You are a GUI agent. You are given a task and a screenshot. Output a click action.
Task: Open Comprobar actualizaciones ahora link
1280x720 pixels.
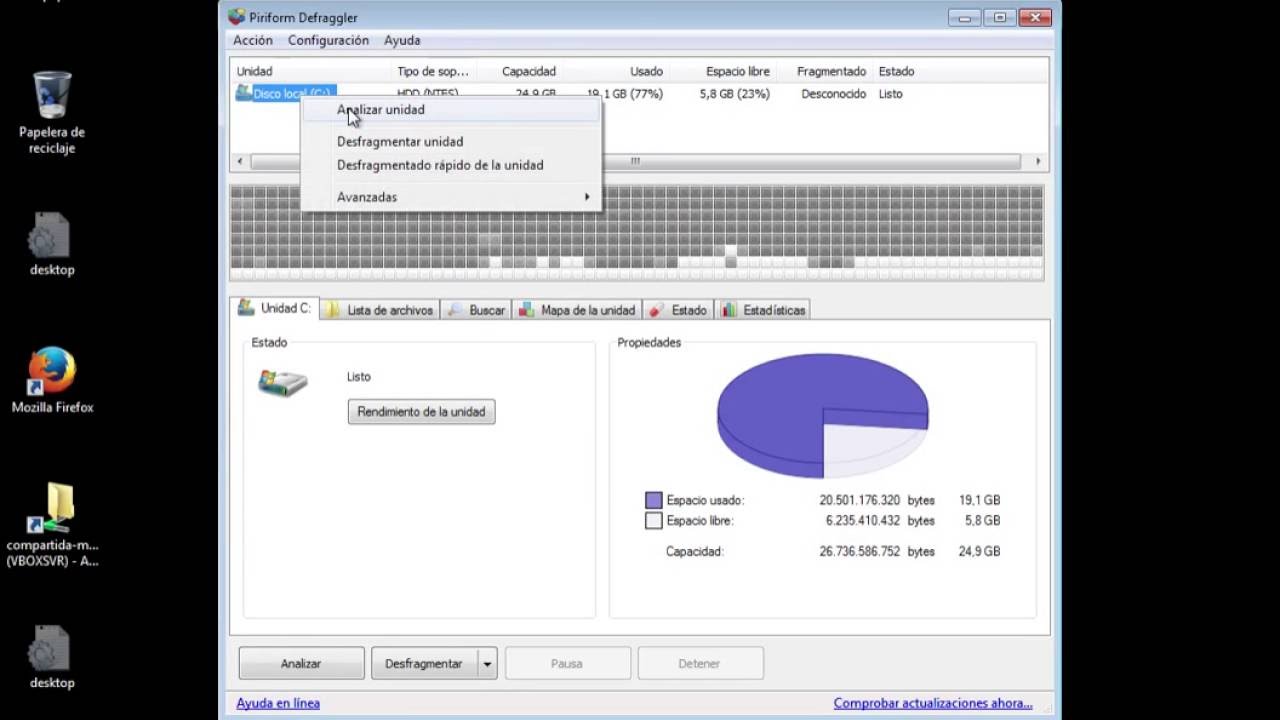933,703
